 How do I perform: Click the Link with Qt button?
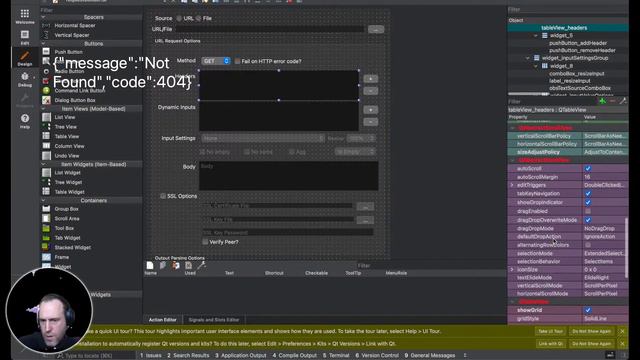point(550,344)
